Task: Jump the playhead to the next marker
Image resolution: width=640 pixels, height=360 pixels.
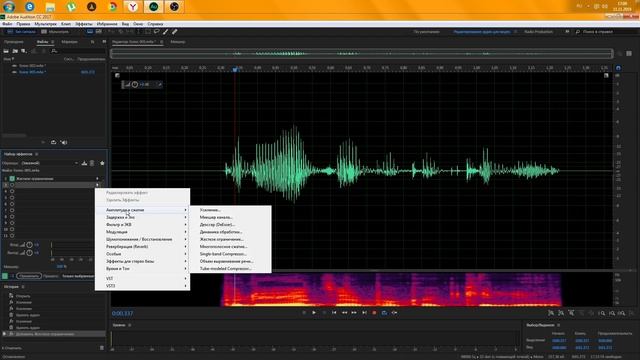Action: point(364,313)
